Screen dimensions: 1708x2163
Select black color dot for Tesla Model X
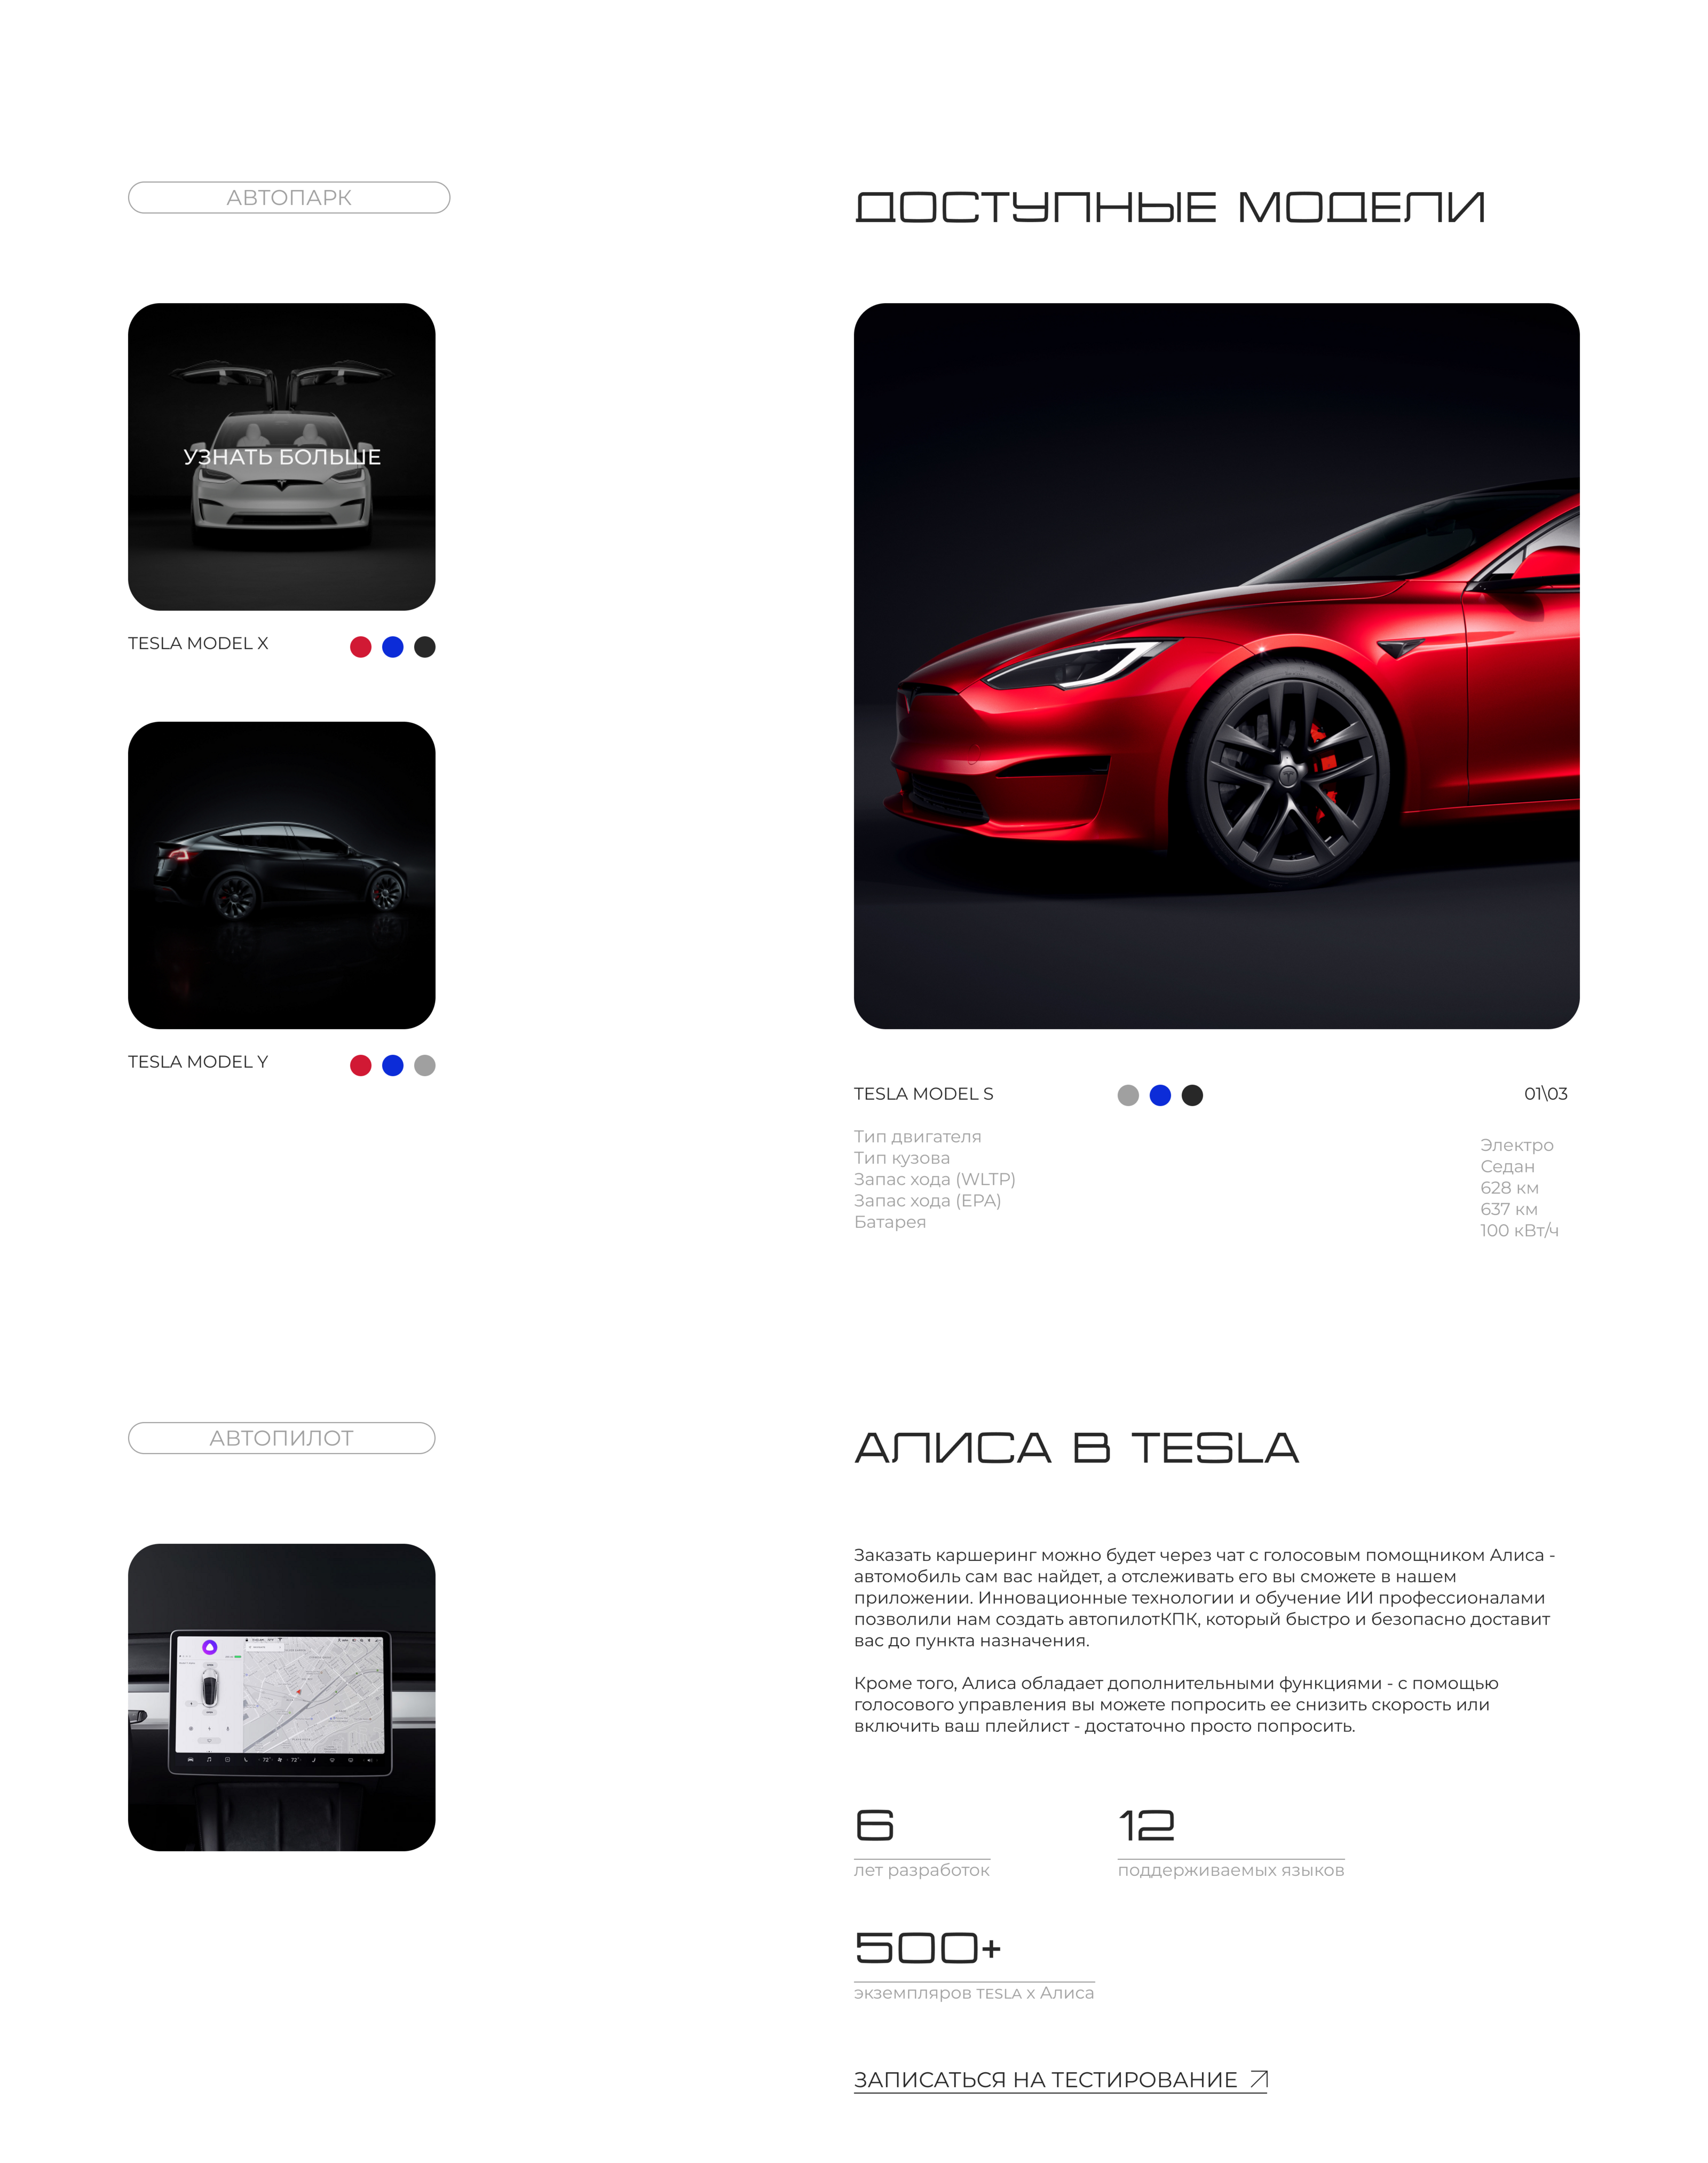click(425, 647)
